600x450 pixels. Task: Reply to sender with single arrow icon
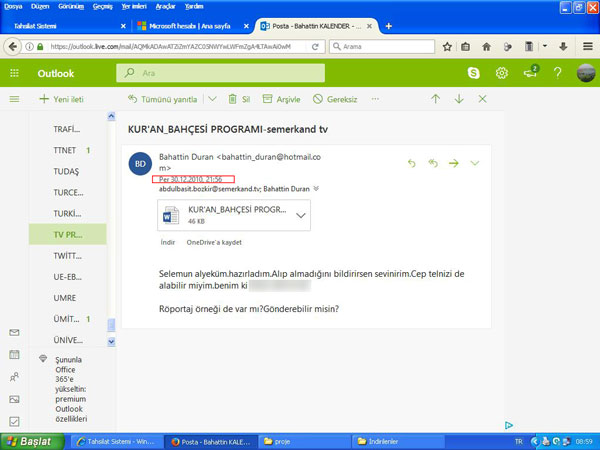pos(411,163)
